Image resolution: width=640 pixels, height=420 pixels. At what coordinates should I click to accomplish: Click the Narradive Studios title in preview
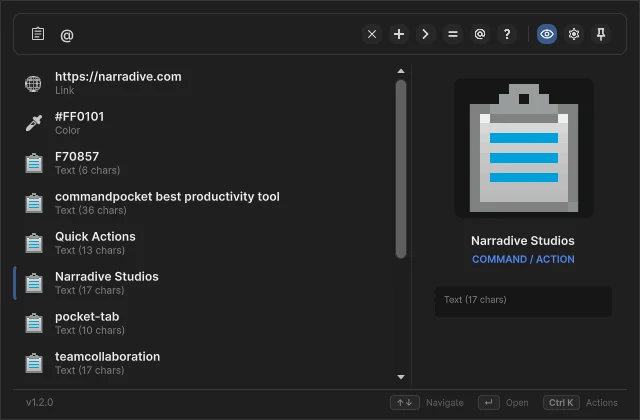point(523,241)
